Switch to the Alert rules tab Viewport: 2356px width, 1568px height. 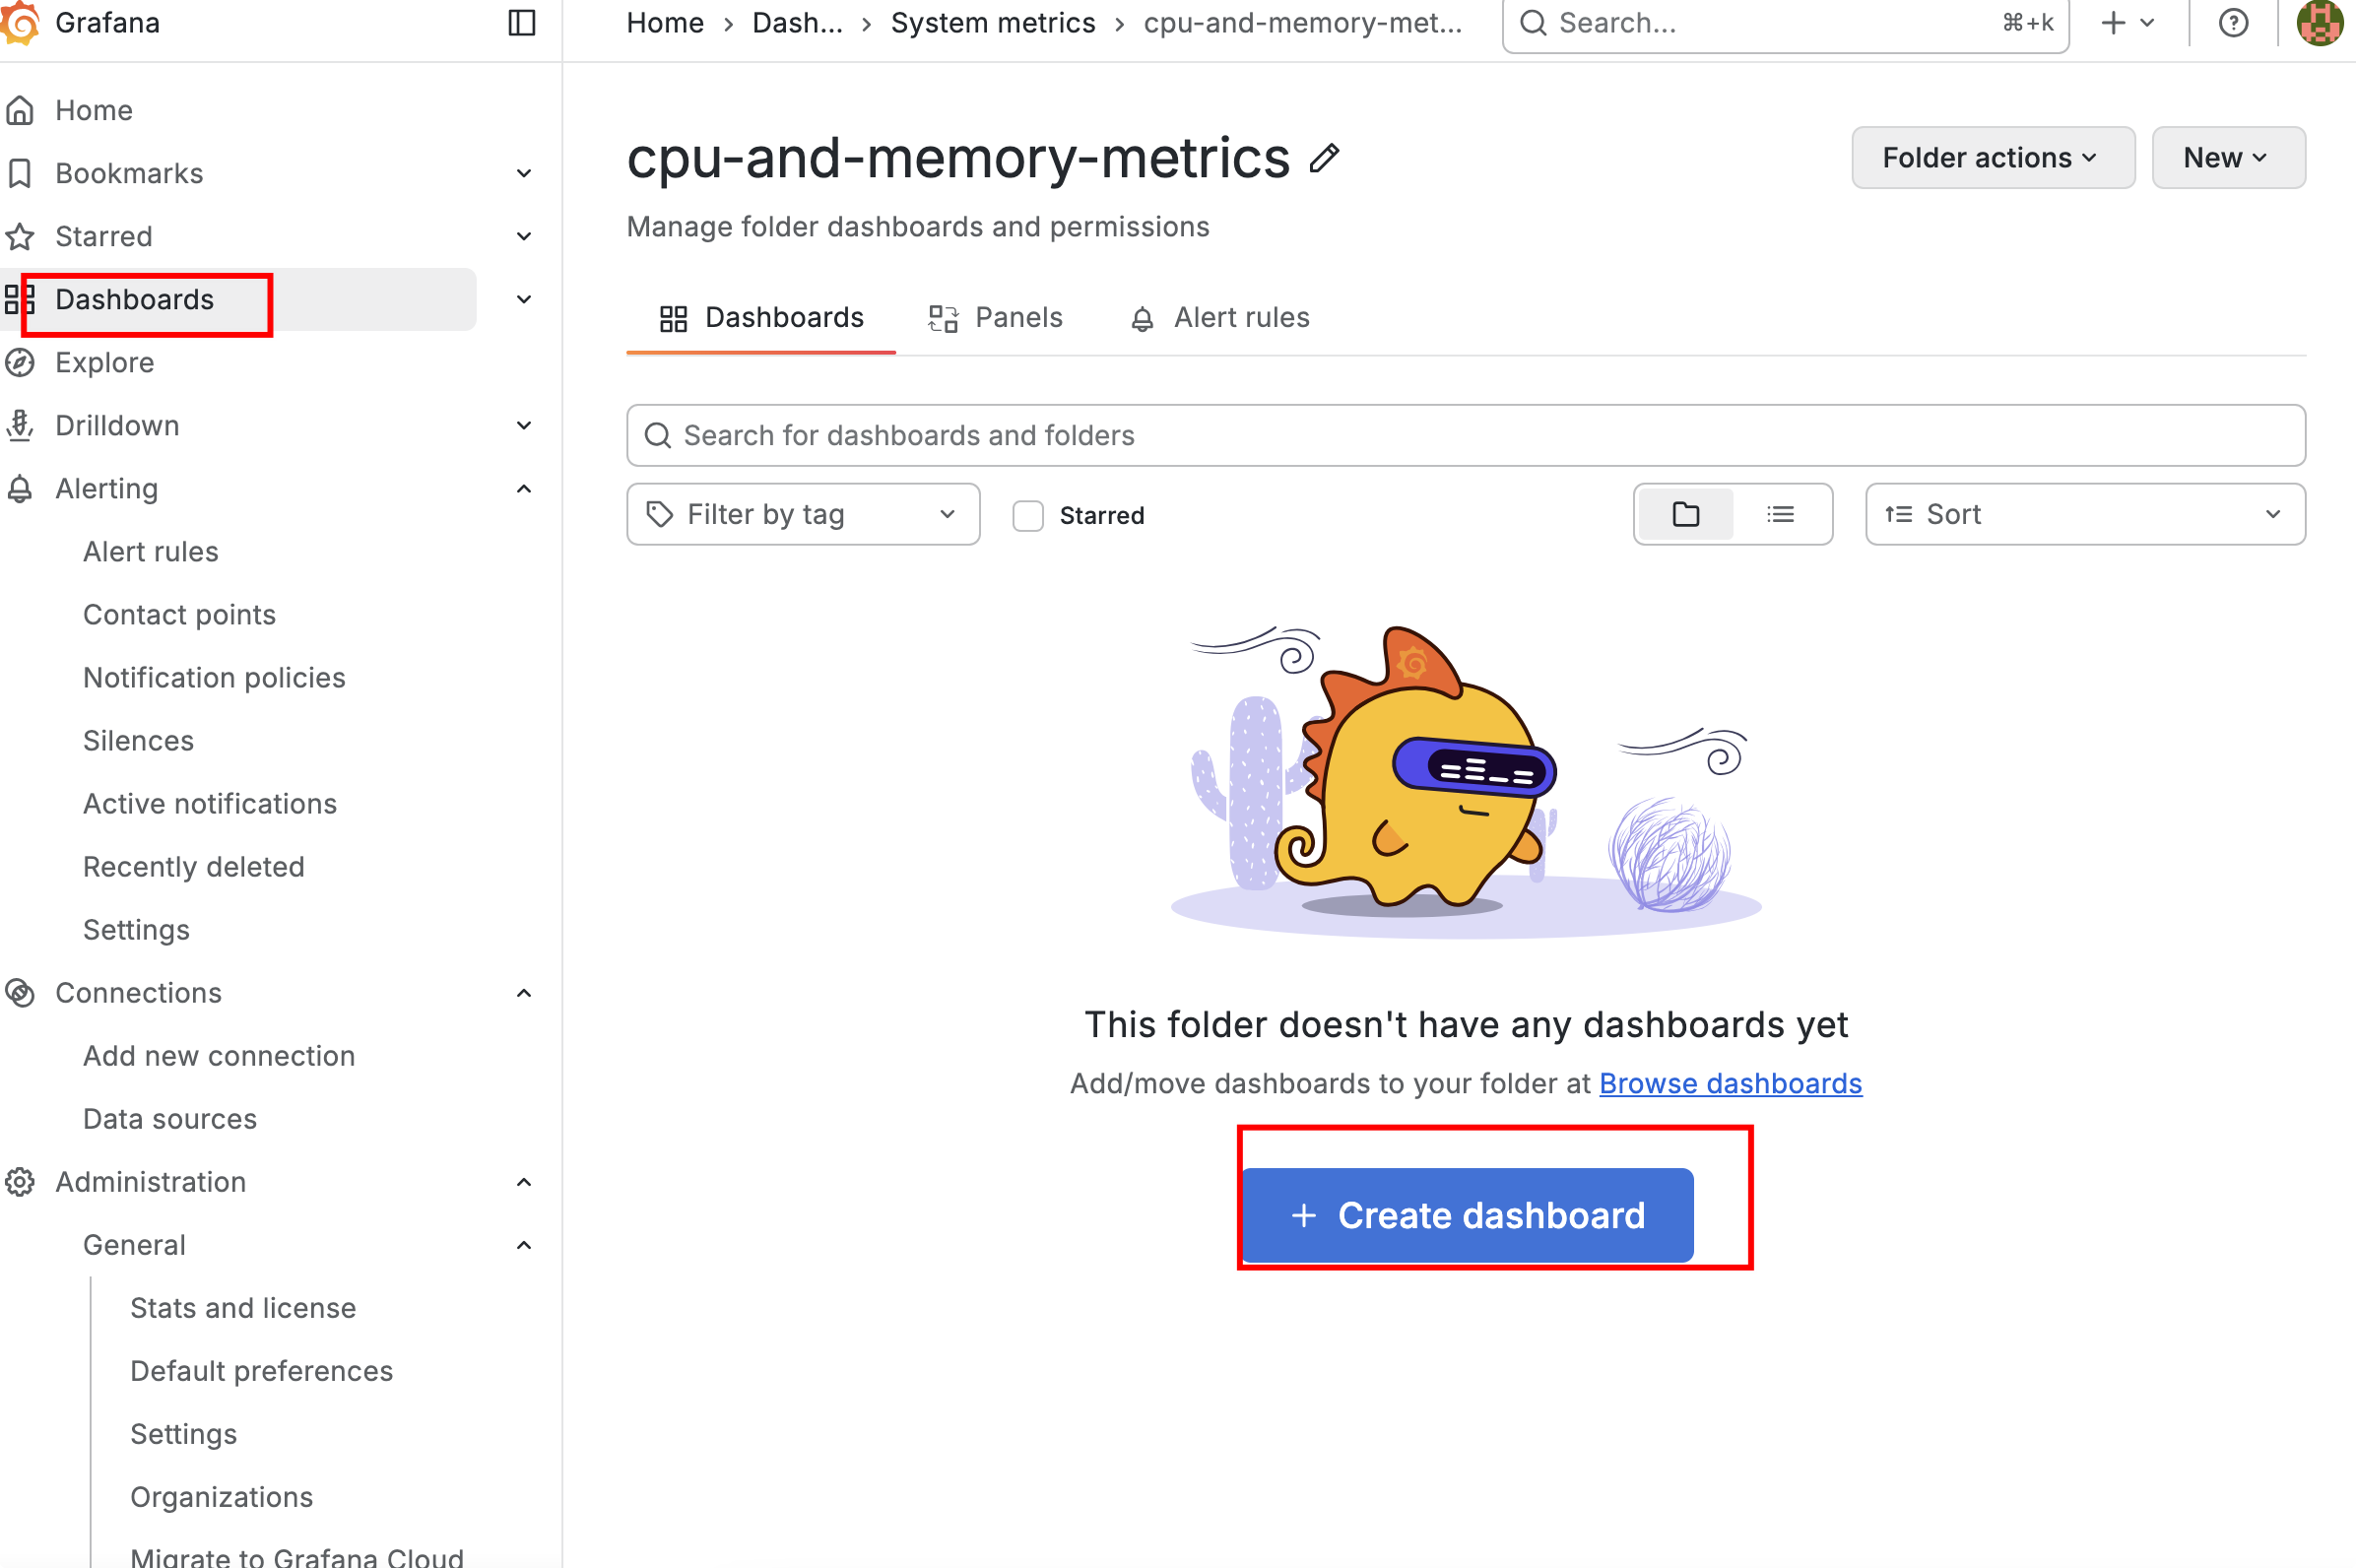[x=1220, y=318]
